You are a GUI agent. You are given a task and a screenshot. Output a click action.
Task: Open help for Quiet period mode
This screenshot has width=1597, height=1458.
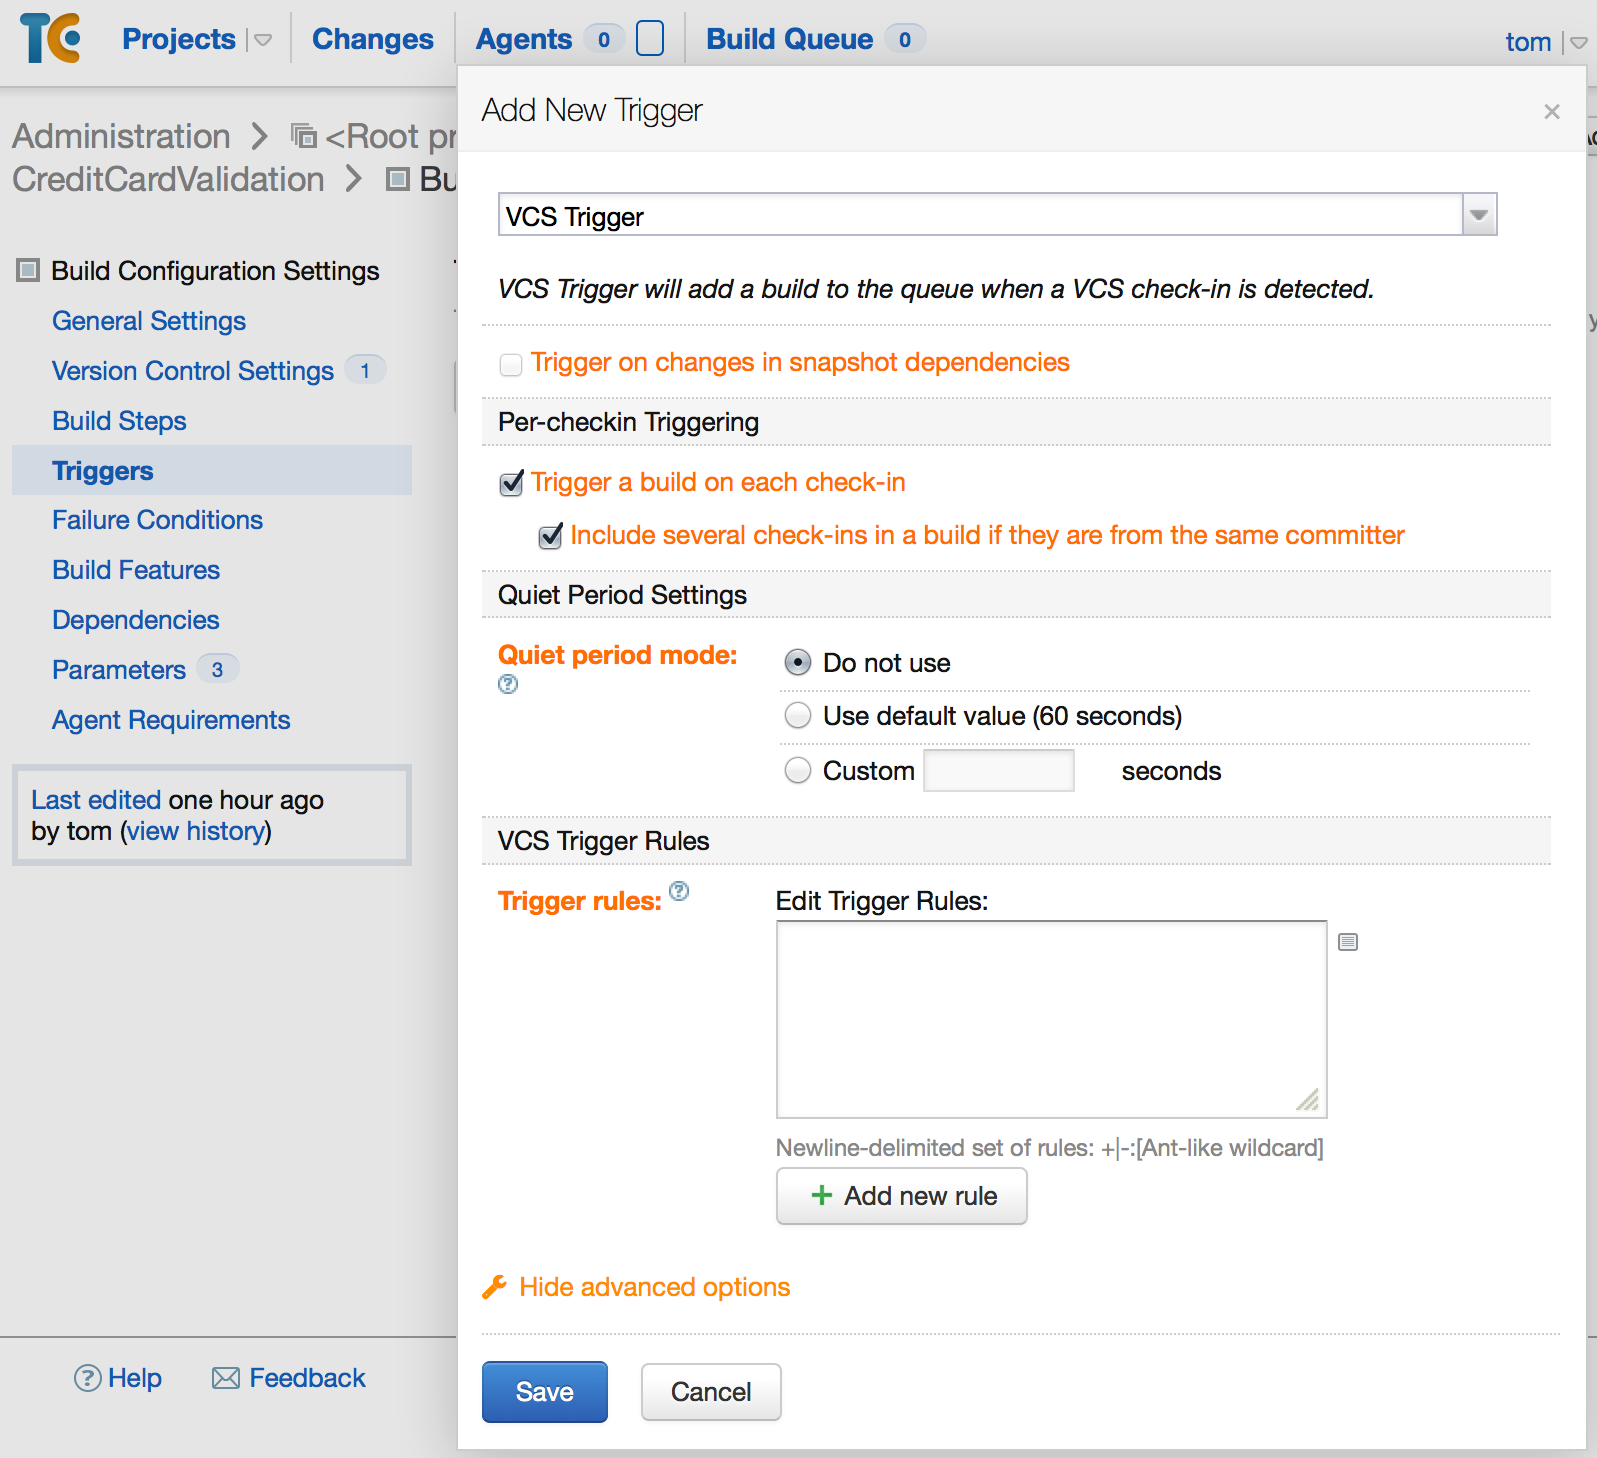(508, 684)
